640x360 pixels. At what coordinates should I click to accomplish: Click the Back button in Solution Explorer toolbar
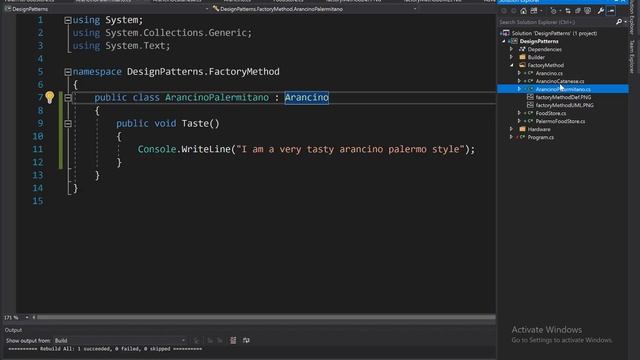[x=504, y=11]
